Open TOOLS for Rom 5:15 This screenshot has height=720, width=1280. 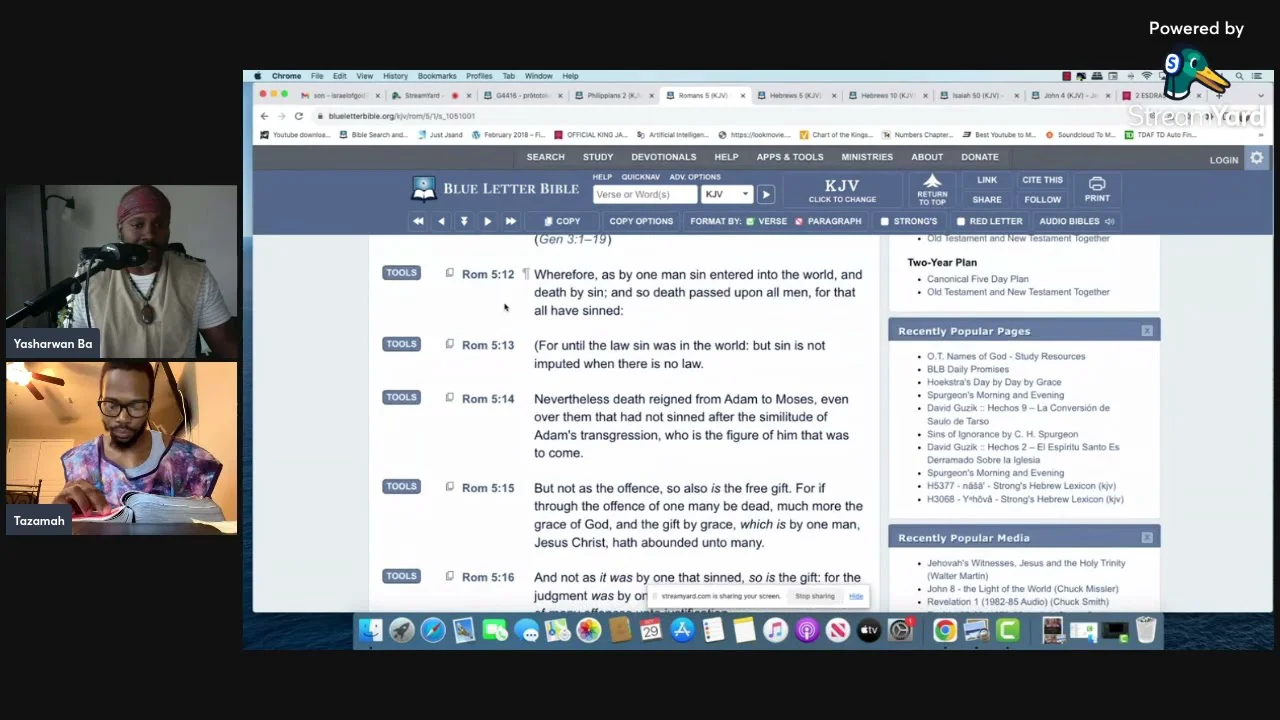[401, 486]
